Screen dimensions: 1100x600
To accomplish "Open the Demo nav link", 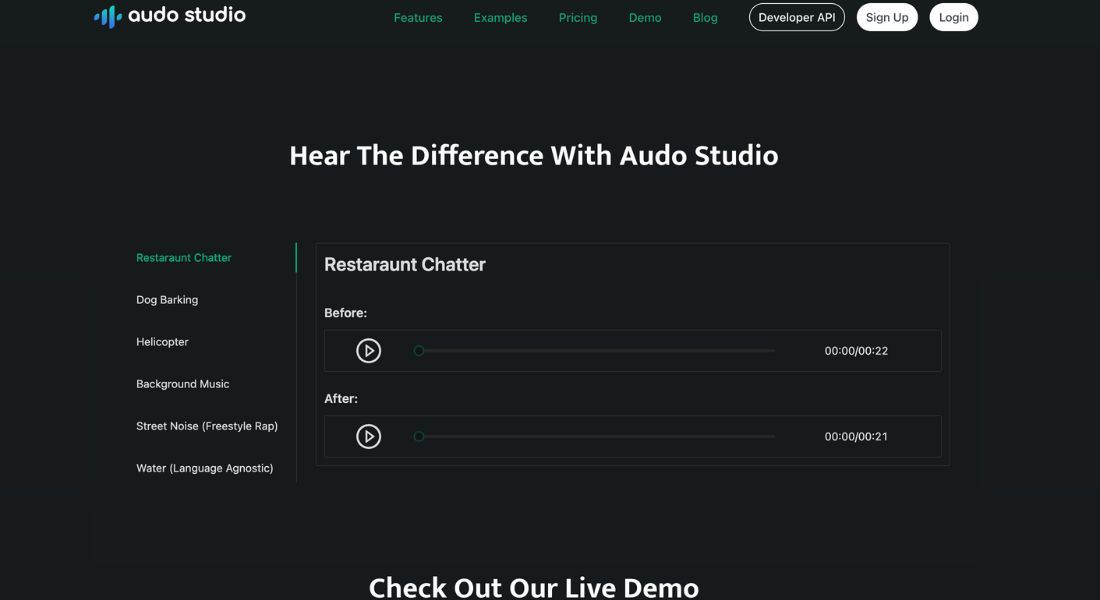I will click(x=645, y=18).
